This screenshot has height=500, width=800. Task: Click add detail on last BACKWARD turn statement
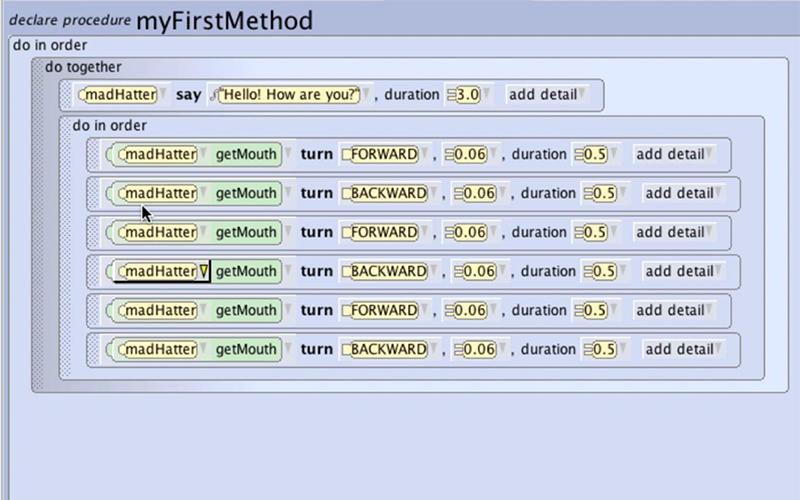click(683, 349)
